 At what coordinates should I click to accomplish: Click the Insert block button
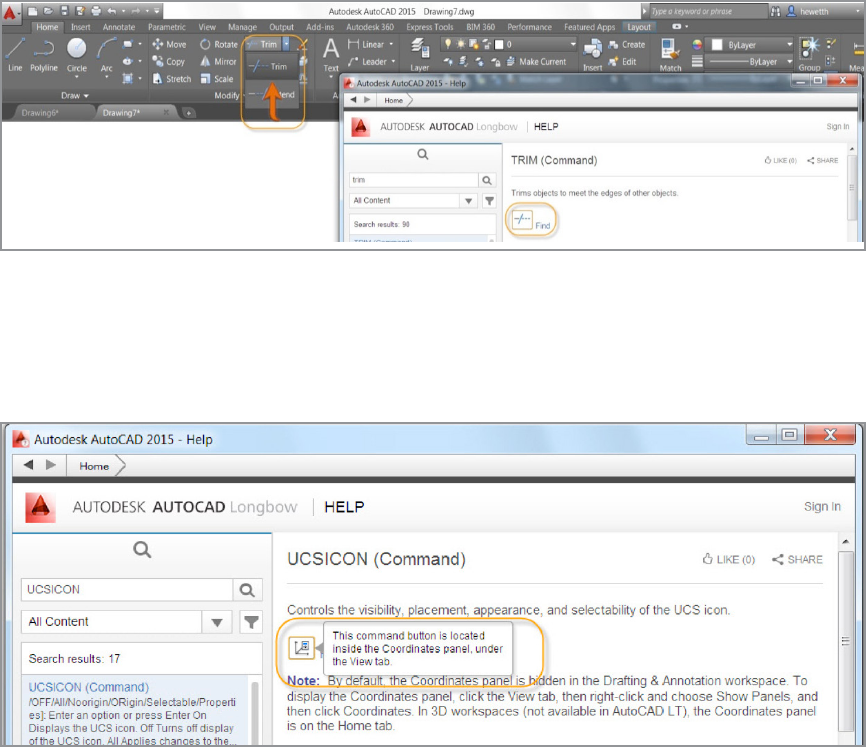[x=593, y=55]
